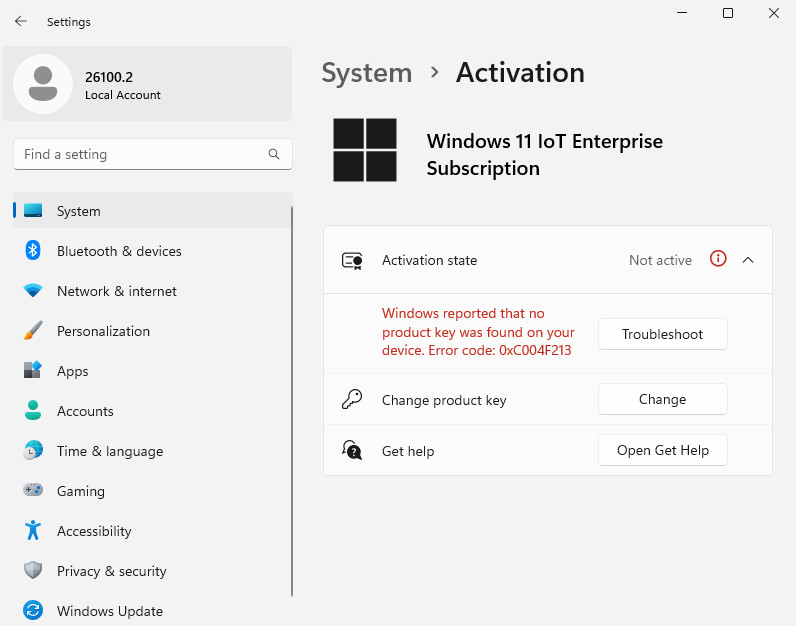796x626 pixels.
Task: Click the Apps icon in sidebar
Action: tap(33, 370)
